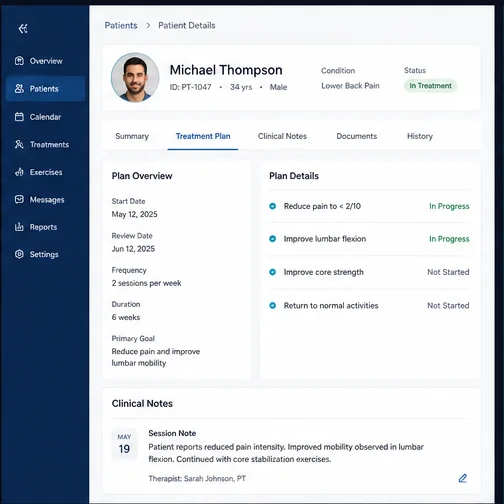
Task: Click the bullet icon for Improve lumbar flexion
Action: pos(272,239)
